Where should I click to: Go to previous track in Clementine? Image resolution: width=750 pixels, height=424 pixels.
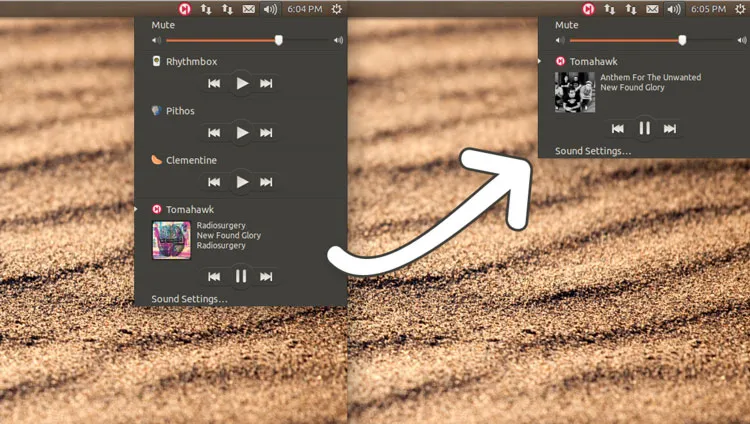[214, 182]
